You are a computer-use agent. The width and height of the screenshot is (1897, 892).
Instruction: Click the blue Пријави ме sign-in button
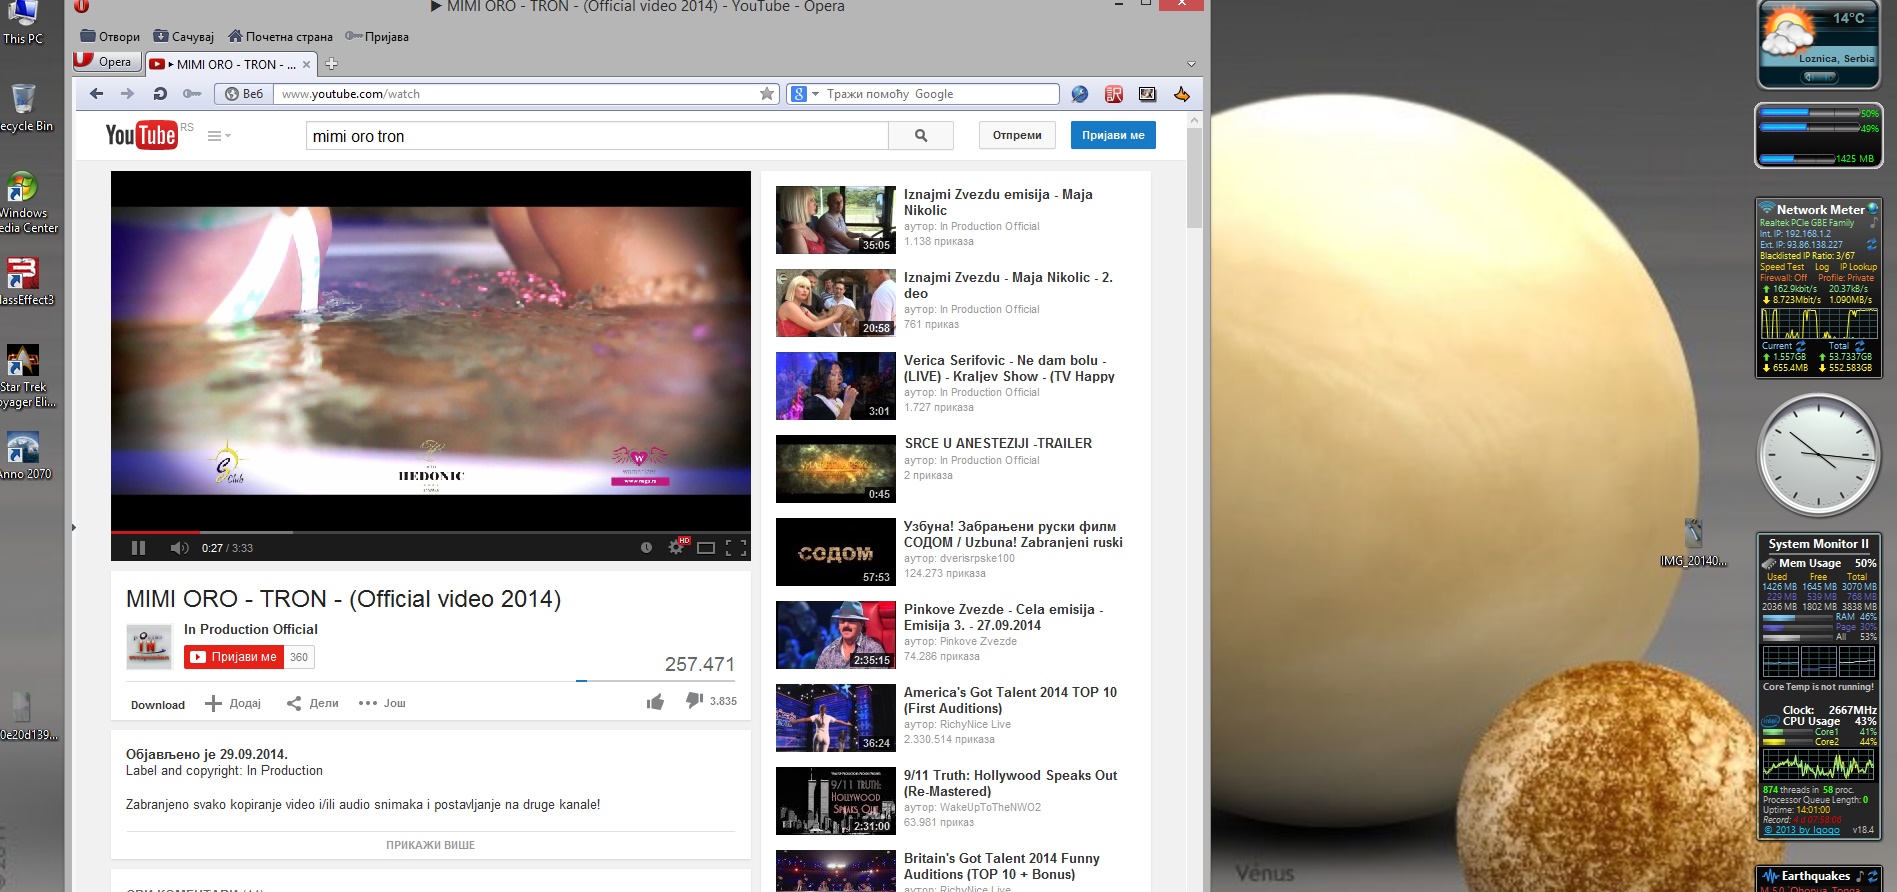[x=1113, y=135]
